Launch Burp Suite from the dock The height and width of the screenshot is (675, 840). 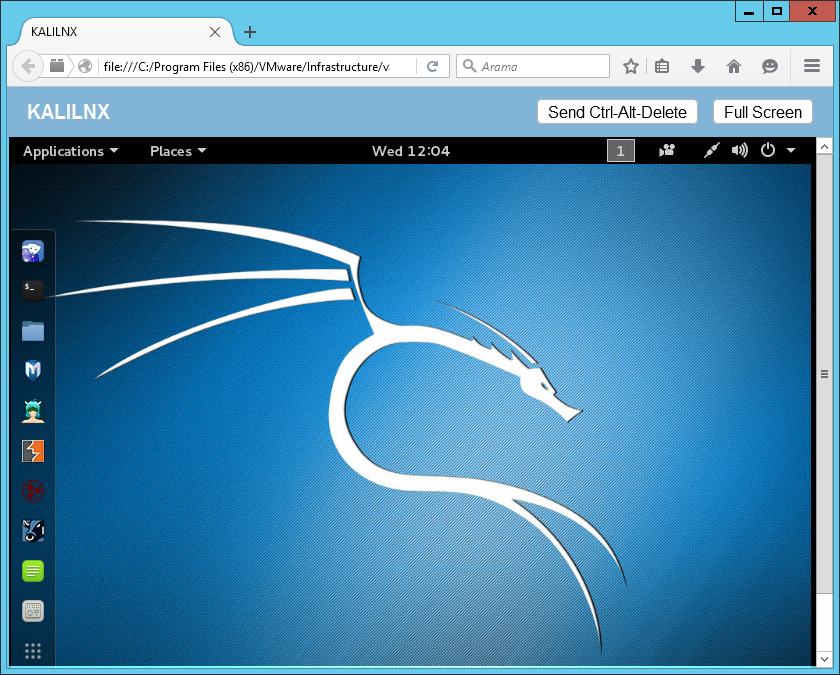[33, 451]
